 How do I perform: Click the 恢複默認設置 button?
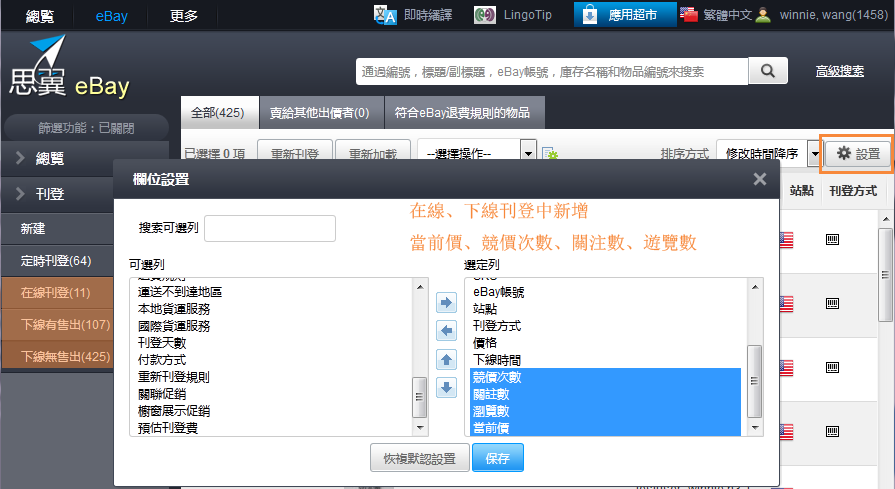pyautogui.click(x=420, y=458)
